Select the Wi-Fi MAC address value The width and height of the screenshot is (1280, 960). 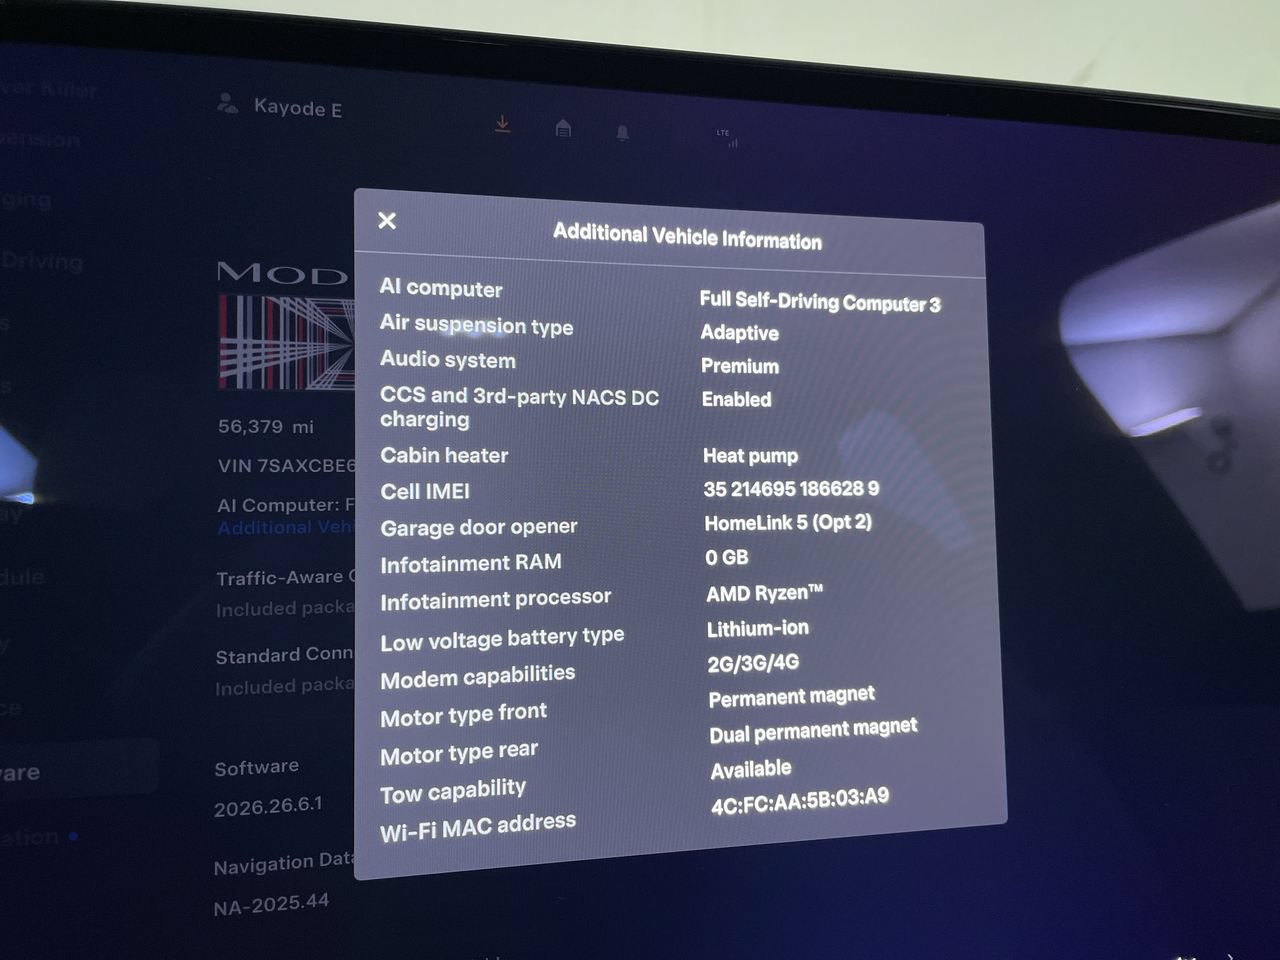[800, 800]
